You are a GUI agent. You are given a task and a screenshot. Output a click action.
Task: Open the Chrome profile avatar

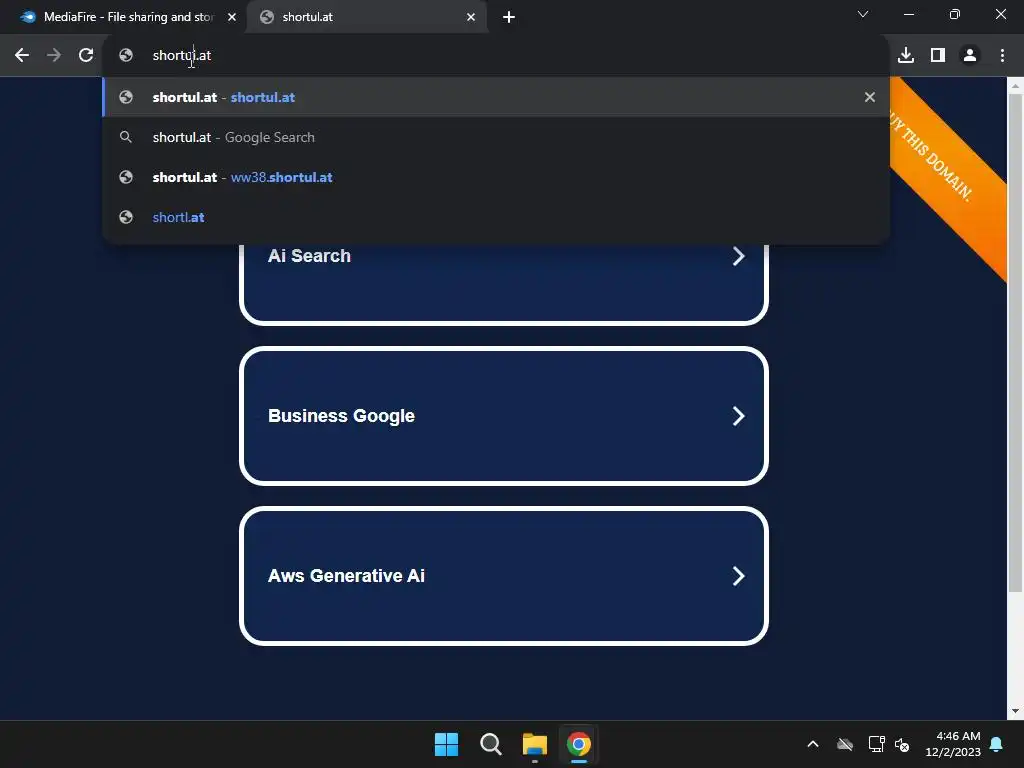click(x=970, y=56)
